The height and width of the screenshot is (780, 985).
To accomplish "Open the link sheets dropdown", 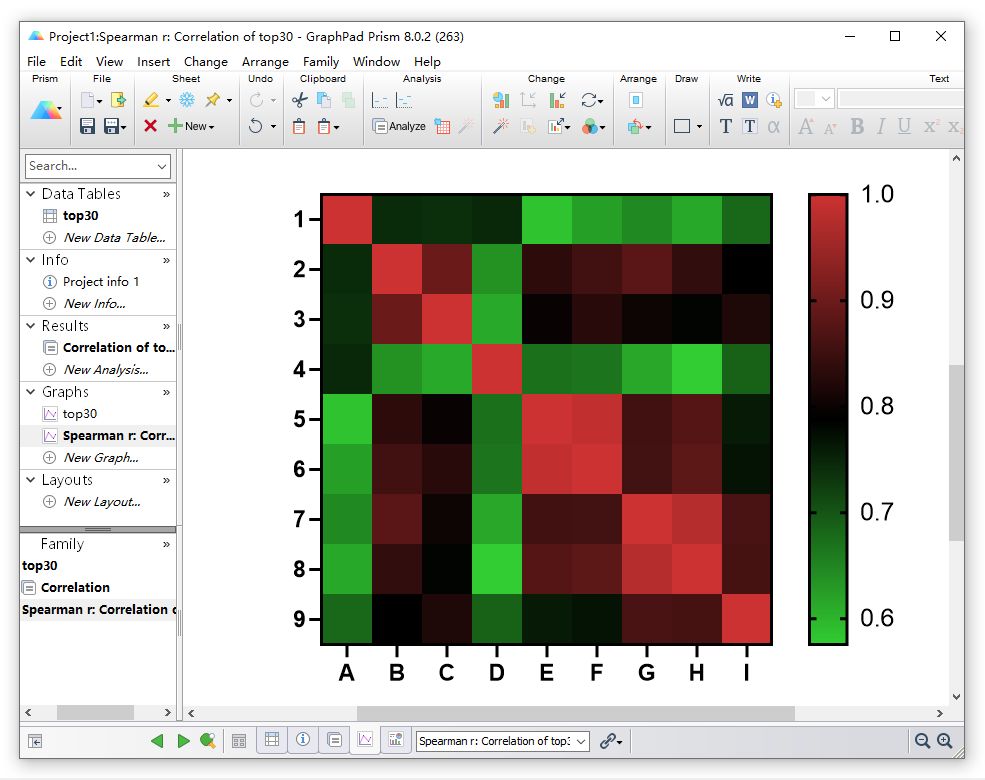I will pyautogui.click(x=611, y=741).
